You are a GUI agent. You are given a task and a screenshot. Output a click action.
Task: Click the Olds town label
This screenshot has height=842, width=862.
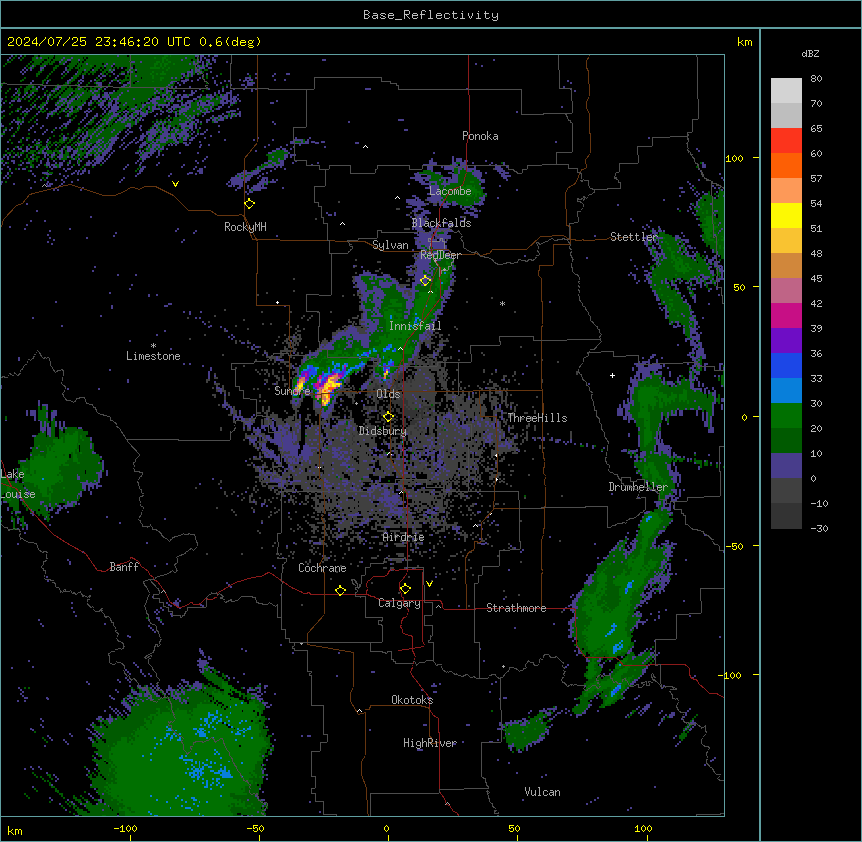click(x=388, y=394)
